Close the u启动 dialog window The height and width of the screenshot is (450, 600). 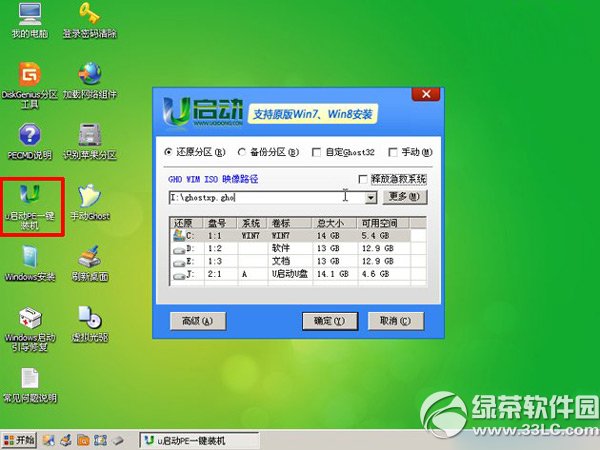(x=426, y=94)
